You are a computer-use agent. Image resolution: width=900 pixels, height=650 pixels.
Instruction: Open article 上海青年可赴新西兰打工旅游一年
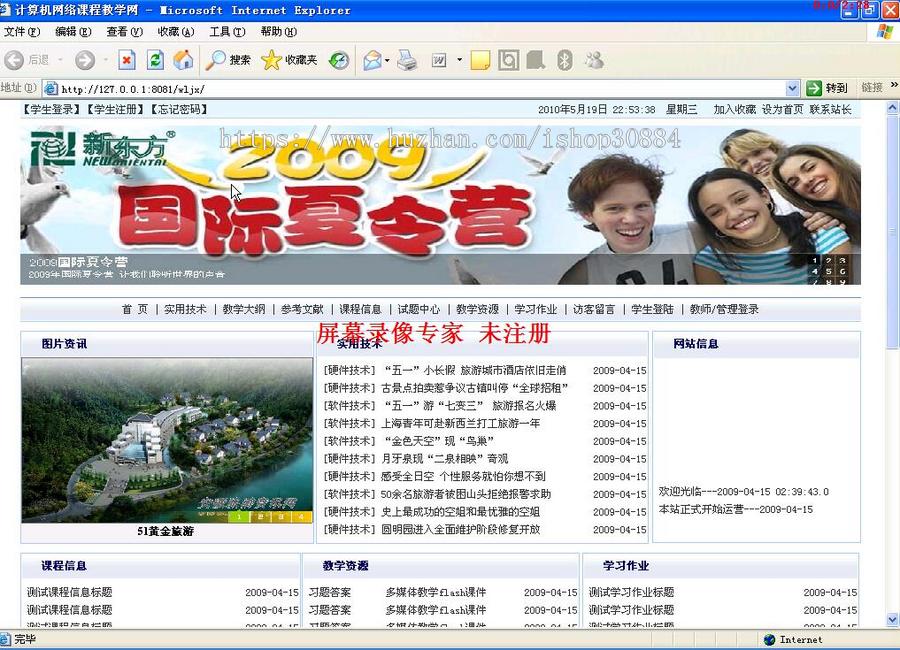461,423
